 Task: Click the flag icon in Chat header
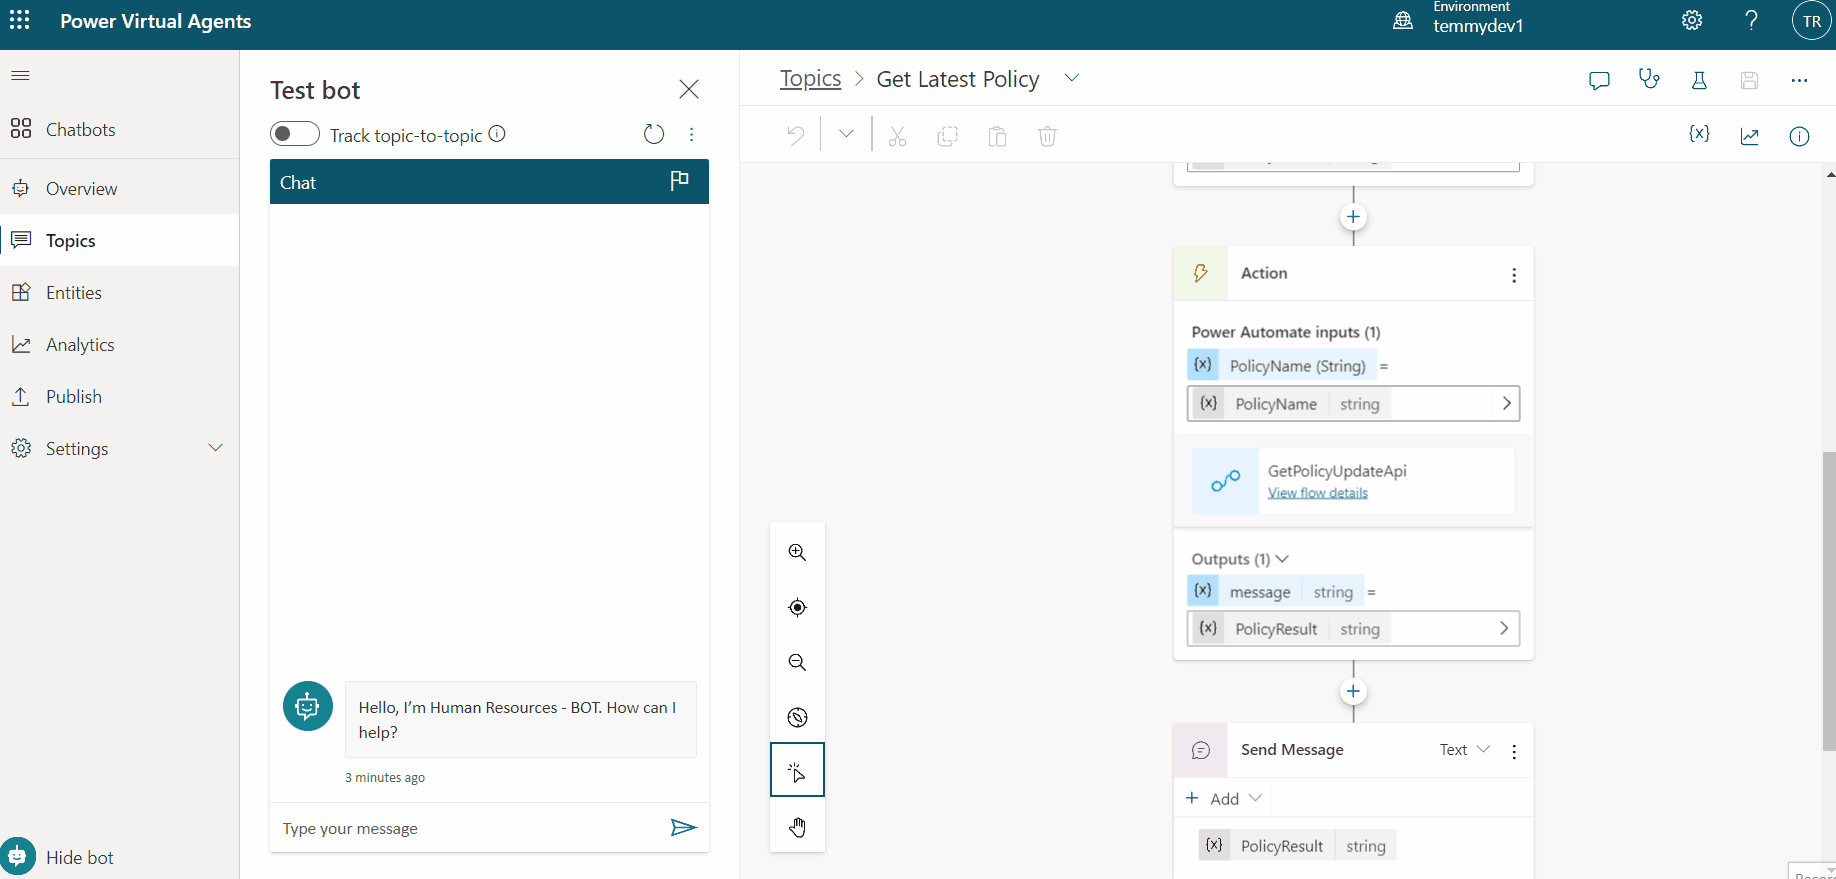point(680,180)
